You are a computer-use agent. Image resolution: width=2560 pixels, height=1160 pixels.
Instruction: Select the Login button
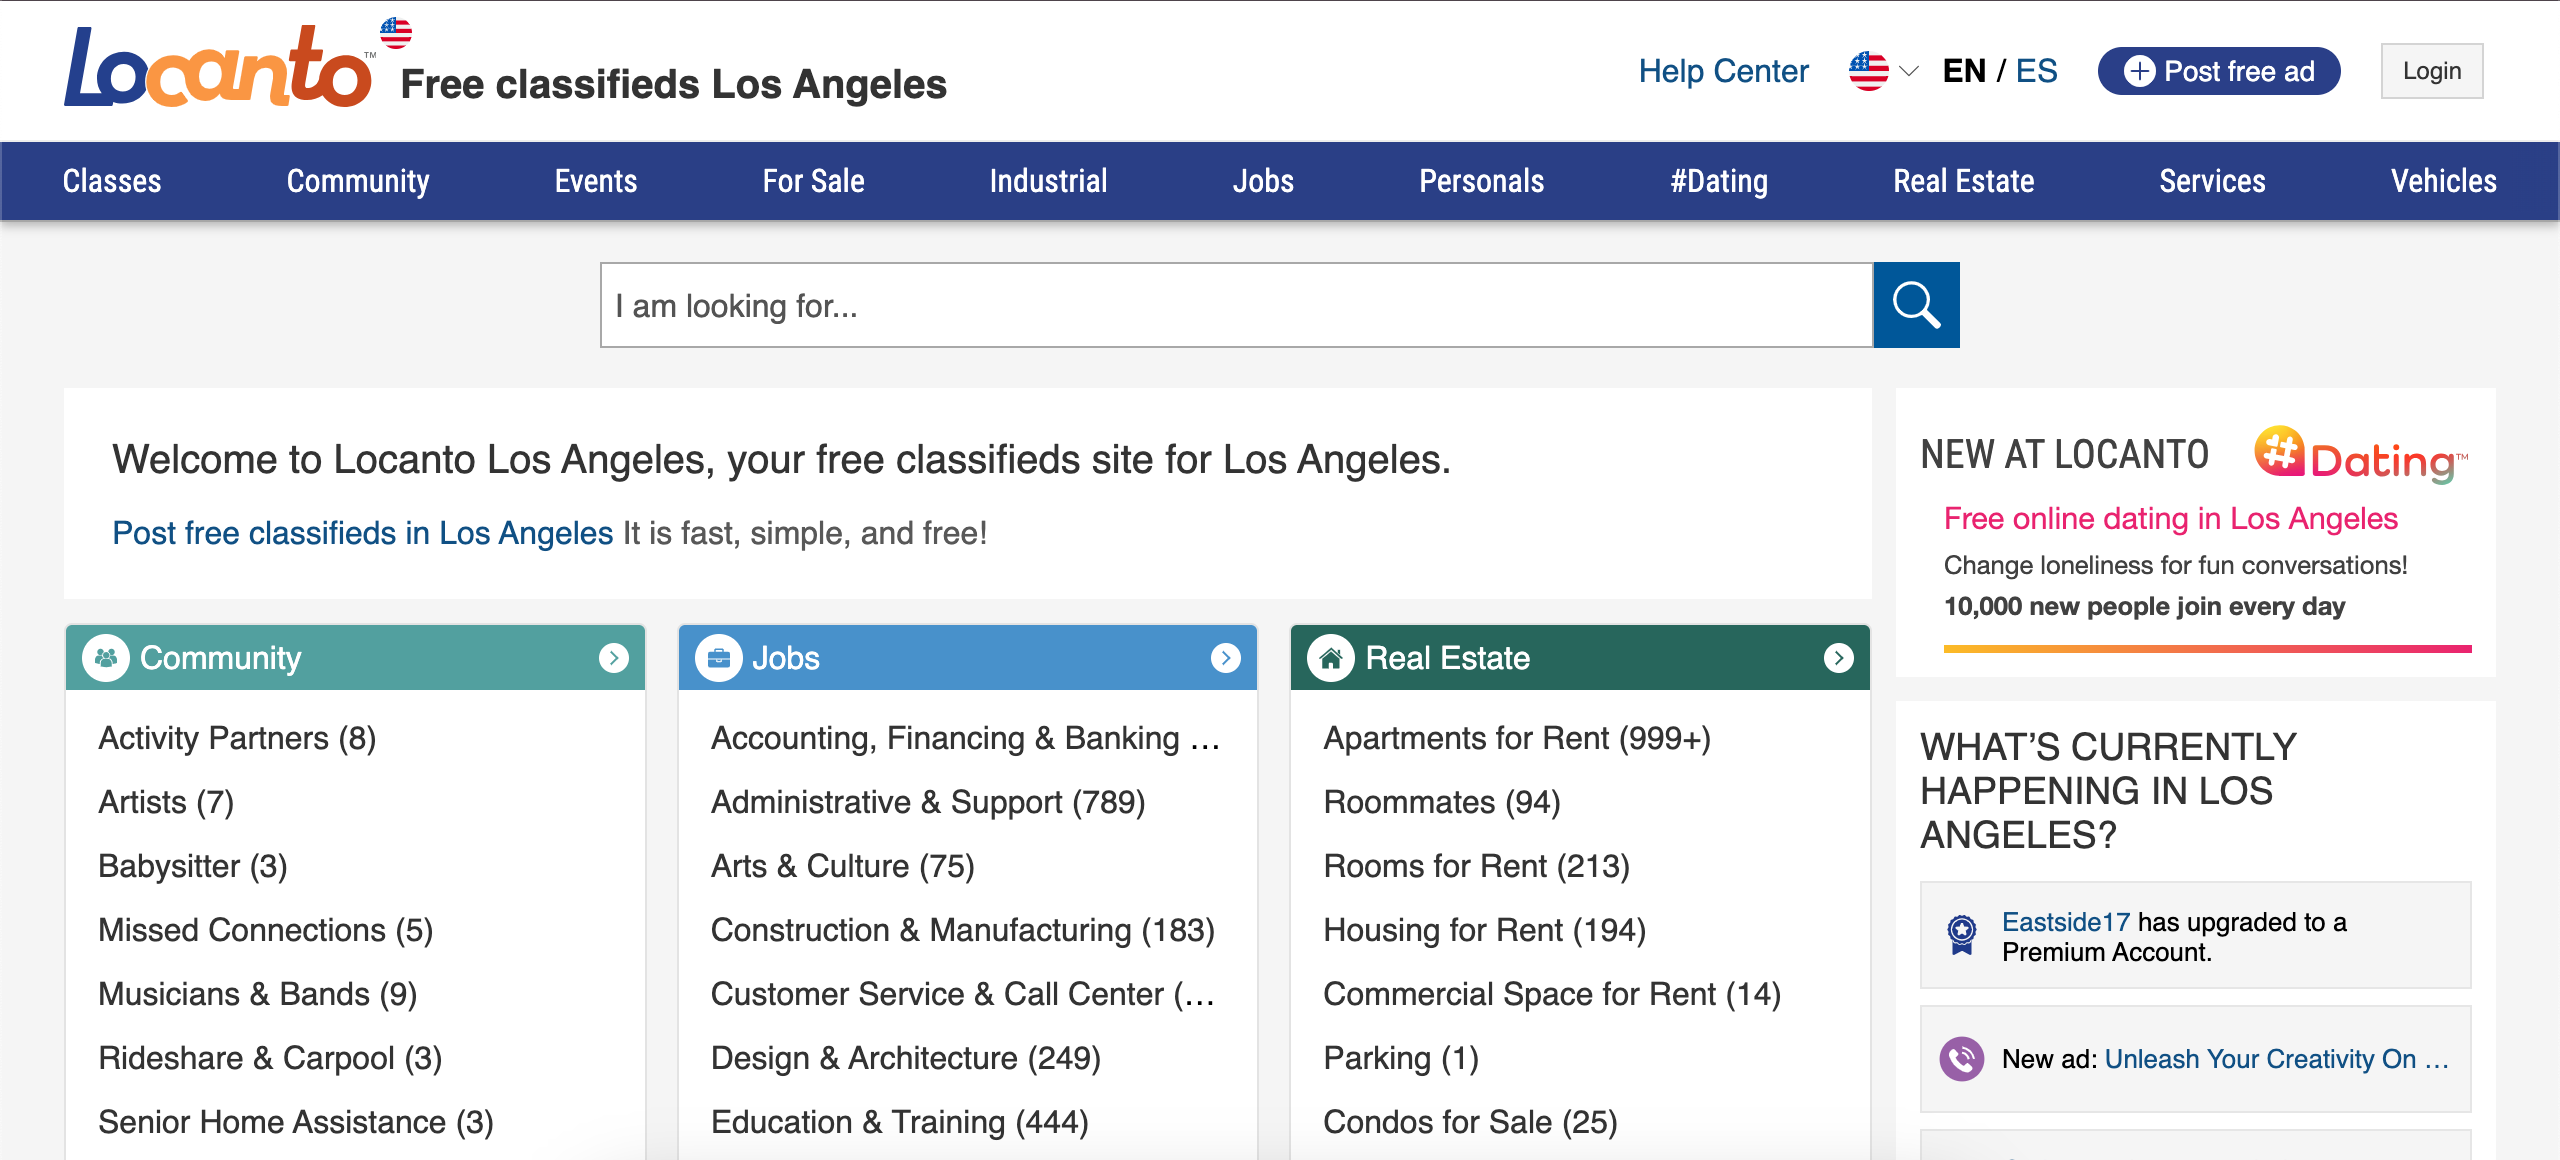tap(2434, 69)
